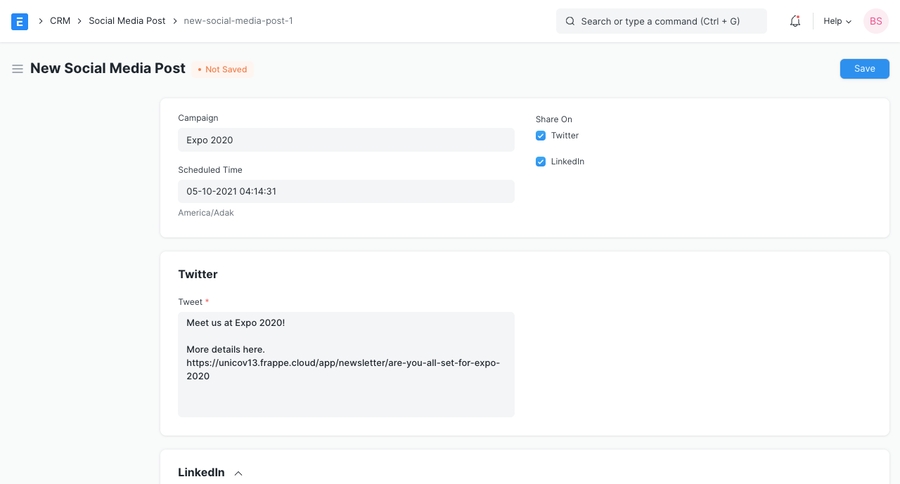Click the Twitter section heading
The width and height of the screenshot is (900, 484).
click(198, 274)
